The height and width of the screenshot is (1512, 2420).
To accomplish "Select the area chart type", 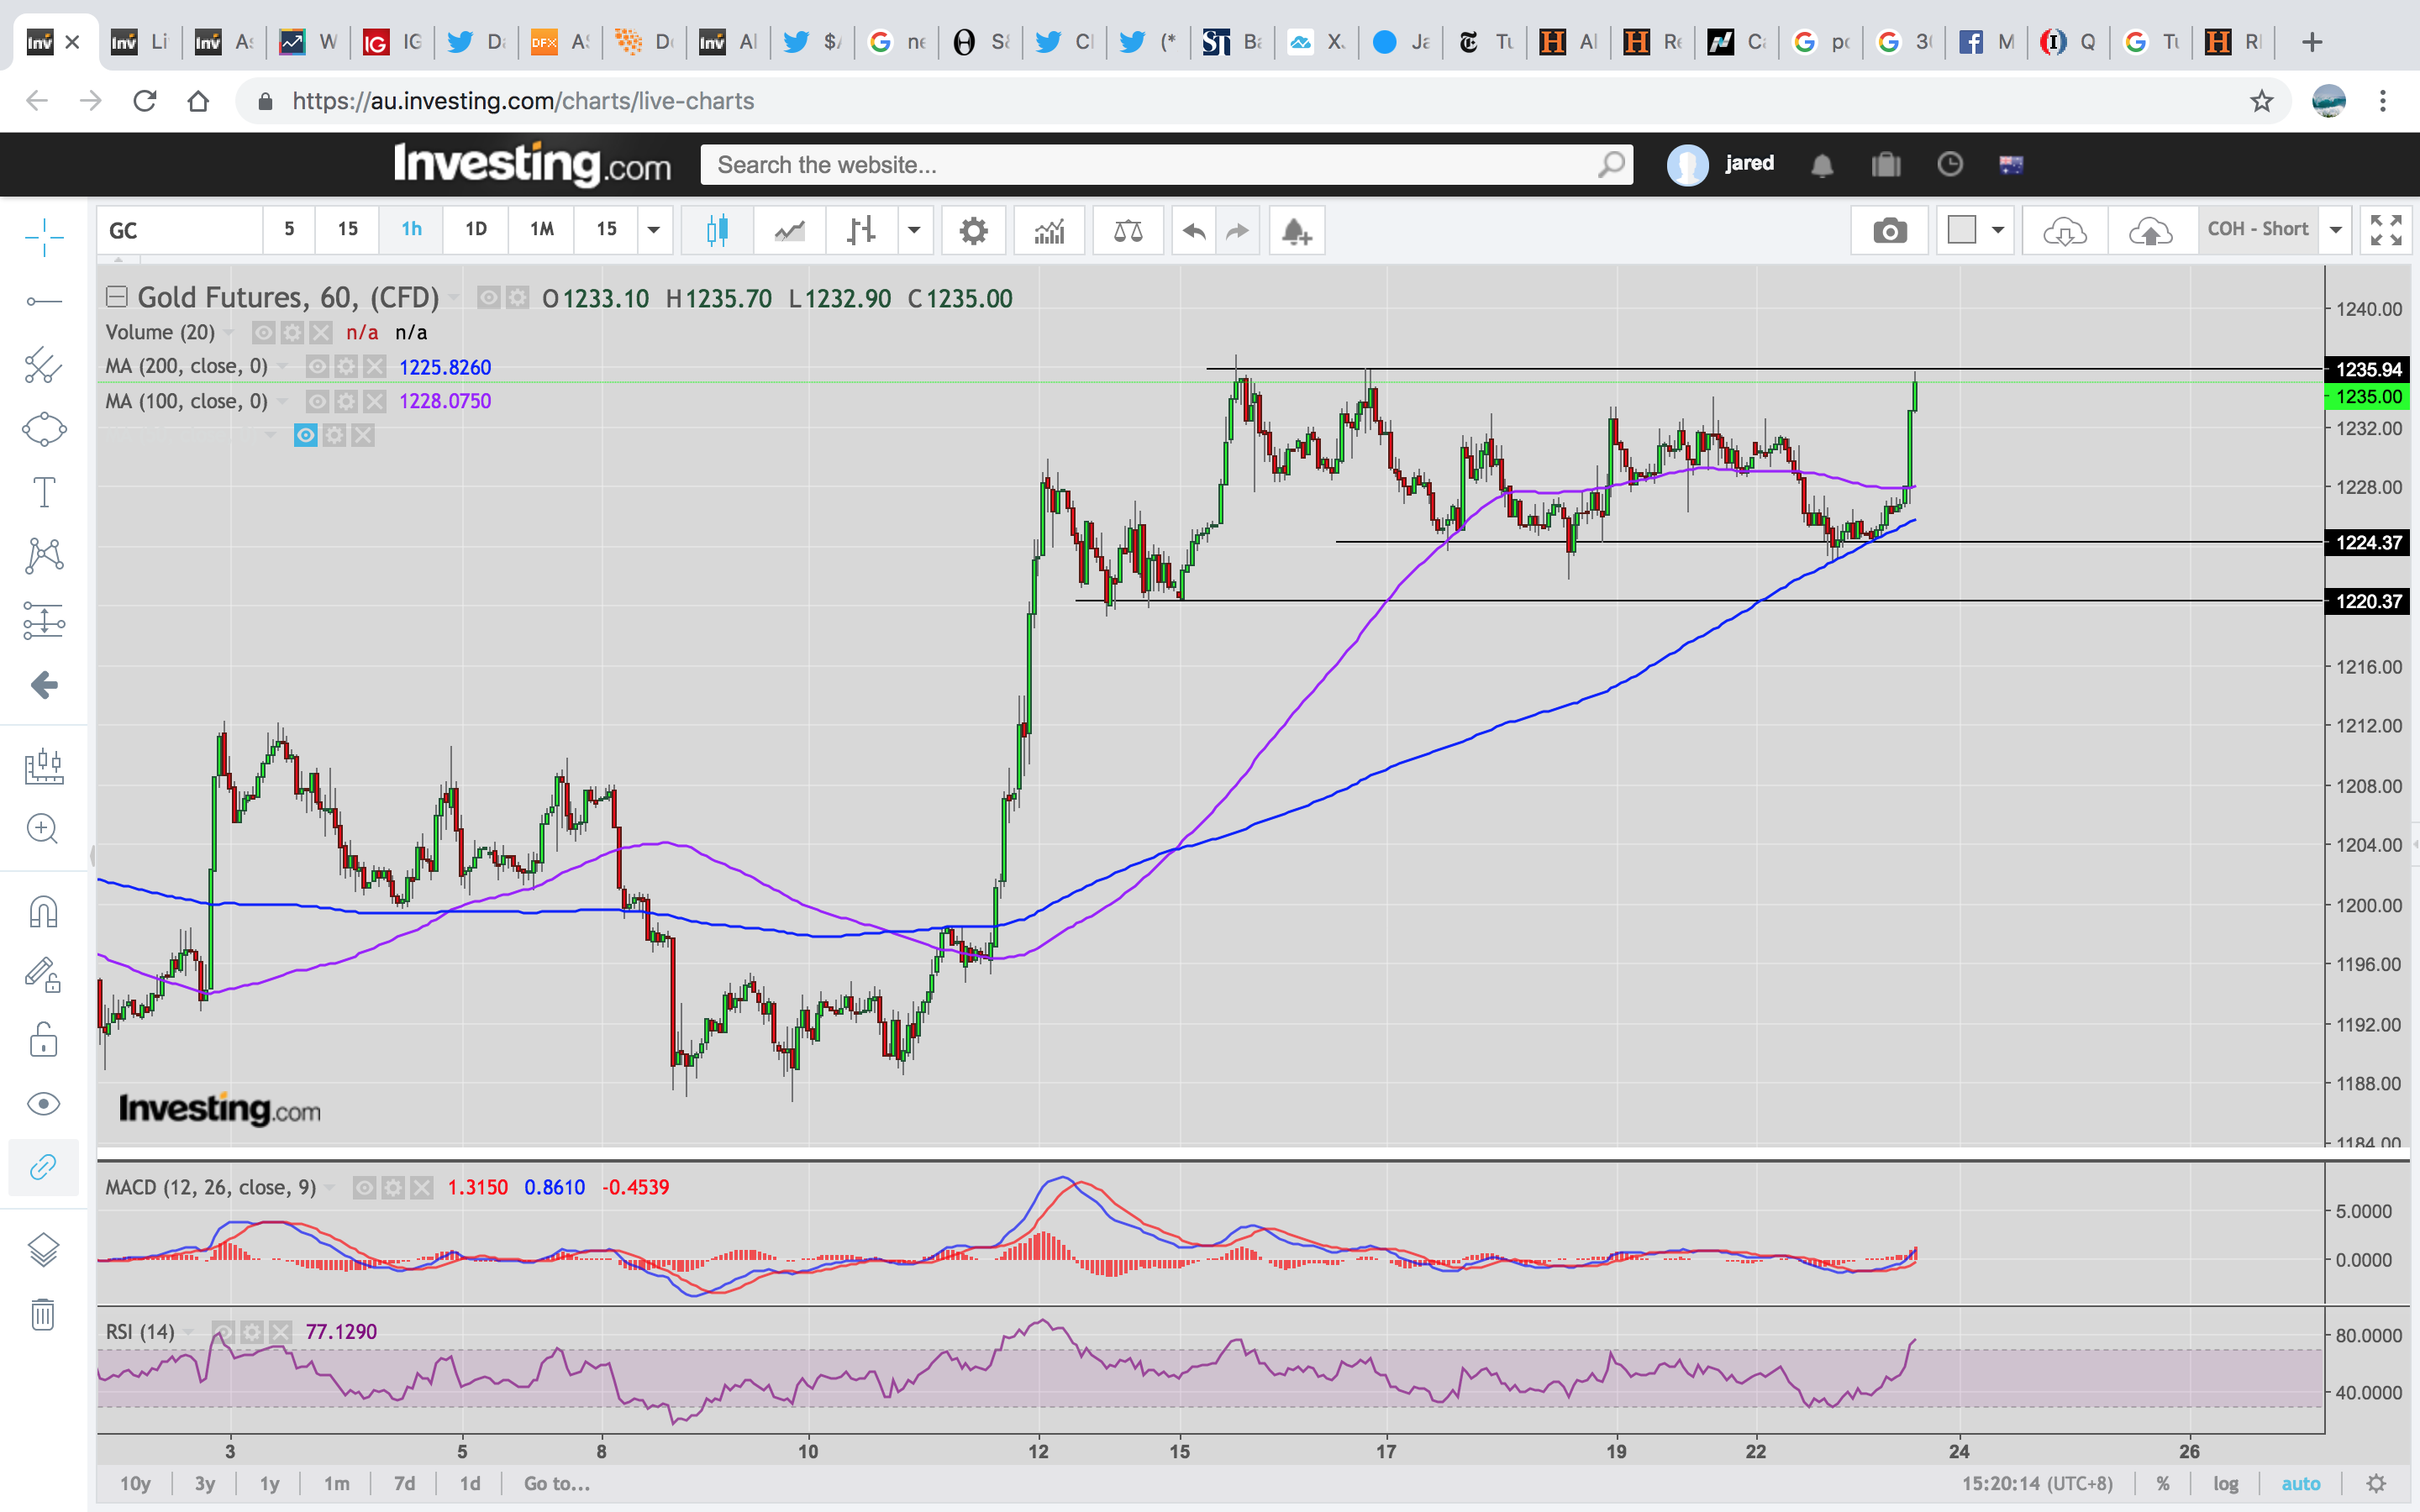I will coord(789,231).
